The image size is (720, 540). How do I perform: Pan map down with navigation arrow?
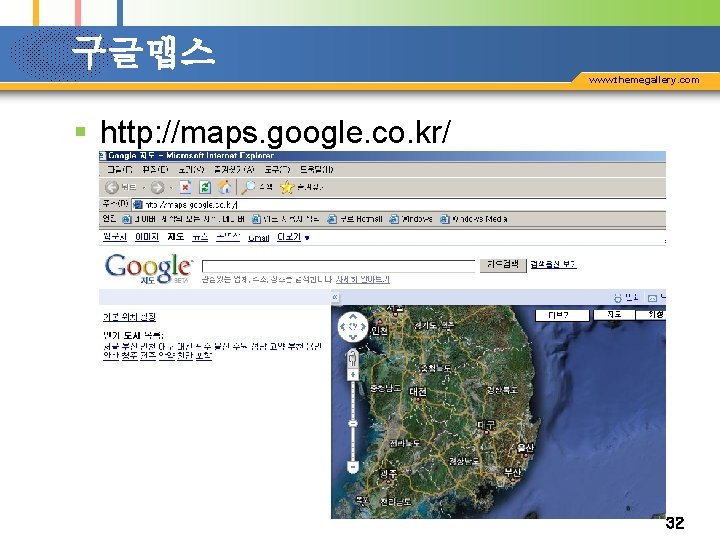353,338
